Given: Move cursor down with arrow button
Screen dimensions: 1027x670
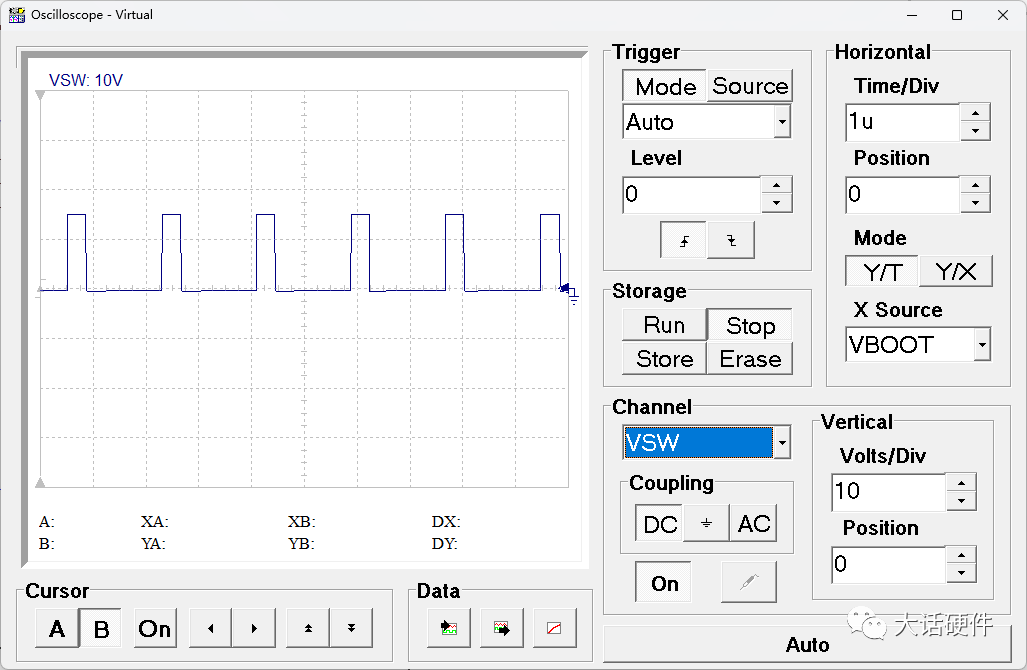Looking at the screenshot, I should point(352,628).
